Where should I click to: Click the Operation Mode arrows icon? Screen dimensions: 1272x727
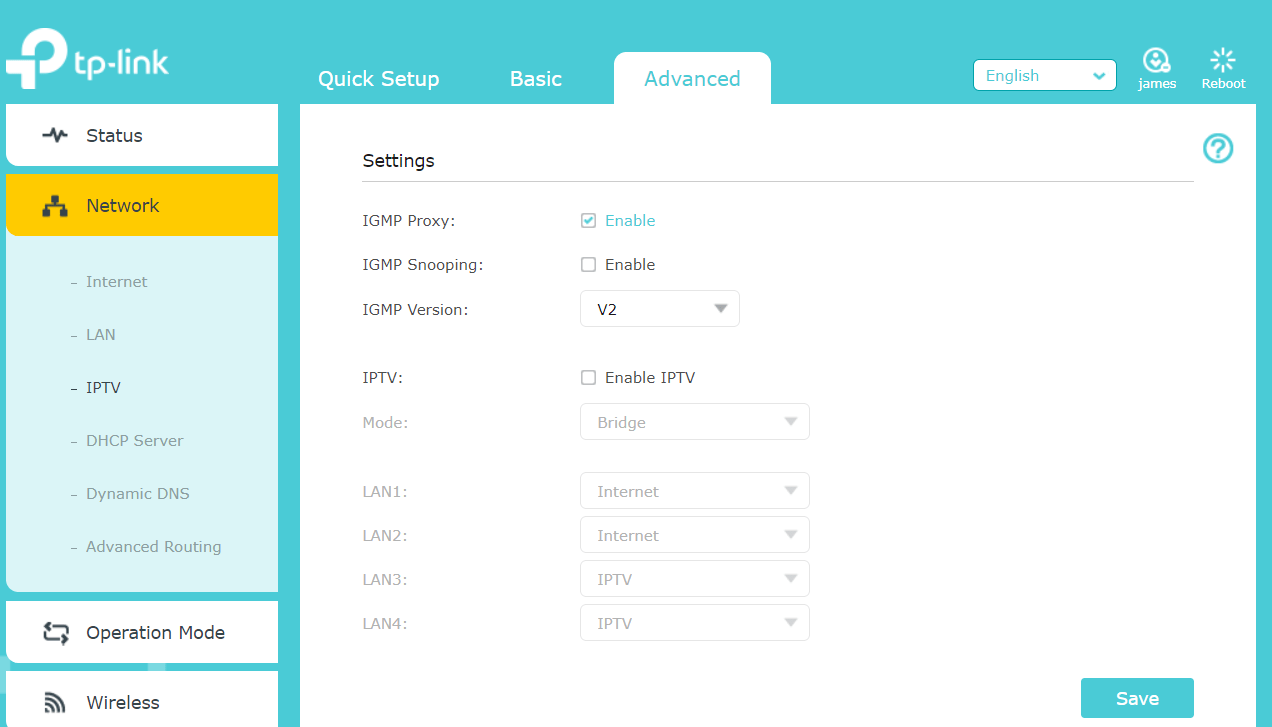55,633
